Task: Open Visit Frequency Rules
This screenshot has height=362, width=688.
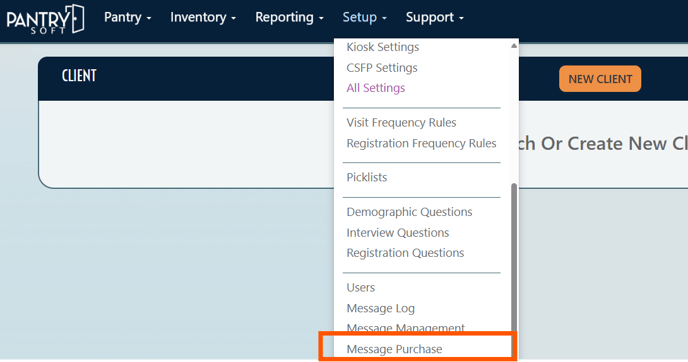Action: tap(401, 122)
